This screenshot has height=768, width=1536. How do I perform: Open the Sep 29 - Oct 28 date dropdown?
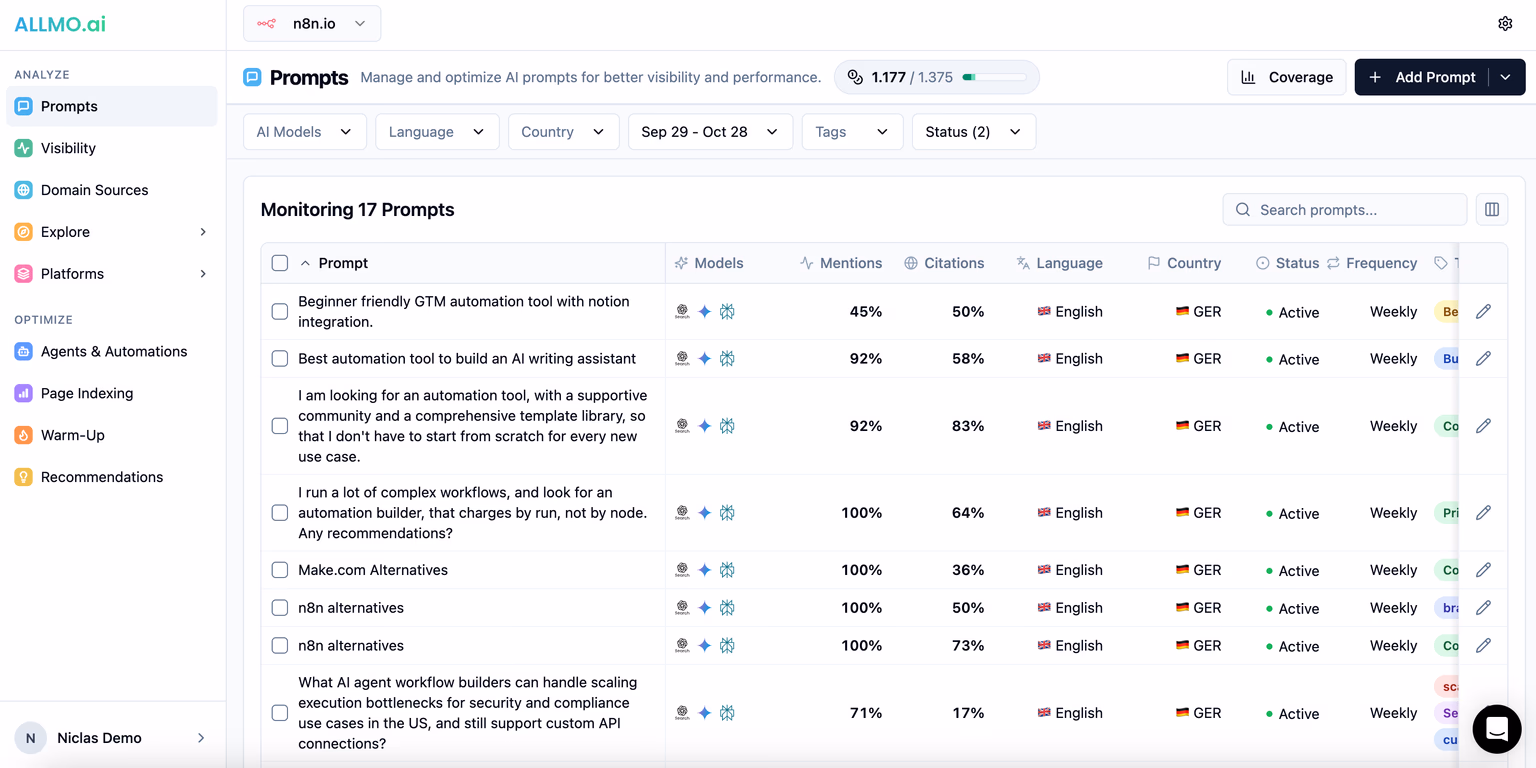pos(710,132)
